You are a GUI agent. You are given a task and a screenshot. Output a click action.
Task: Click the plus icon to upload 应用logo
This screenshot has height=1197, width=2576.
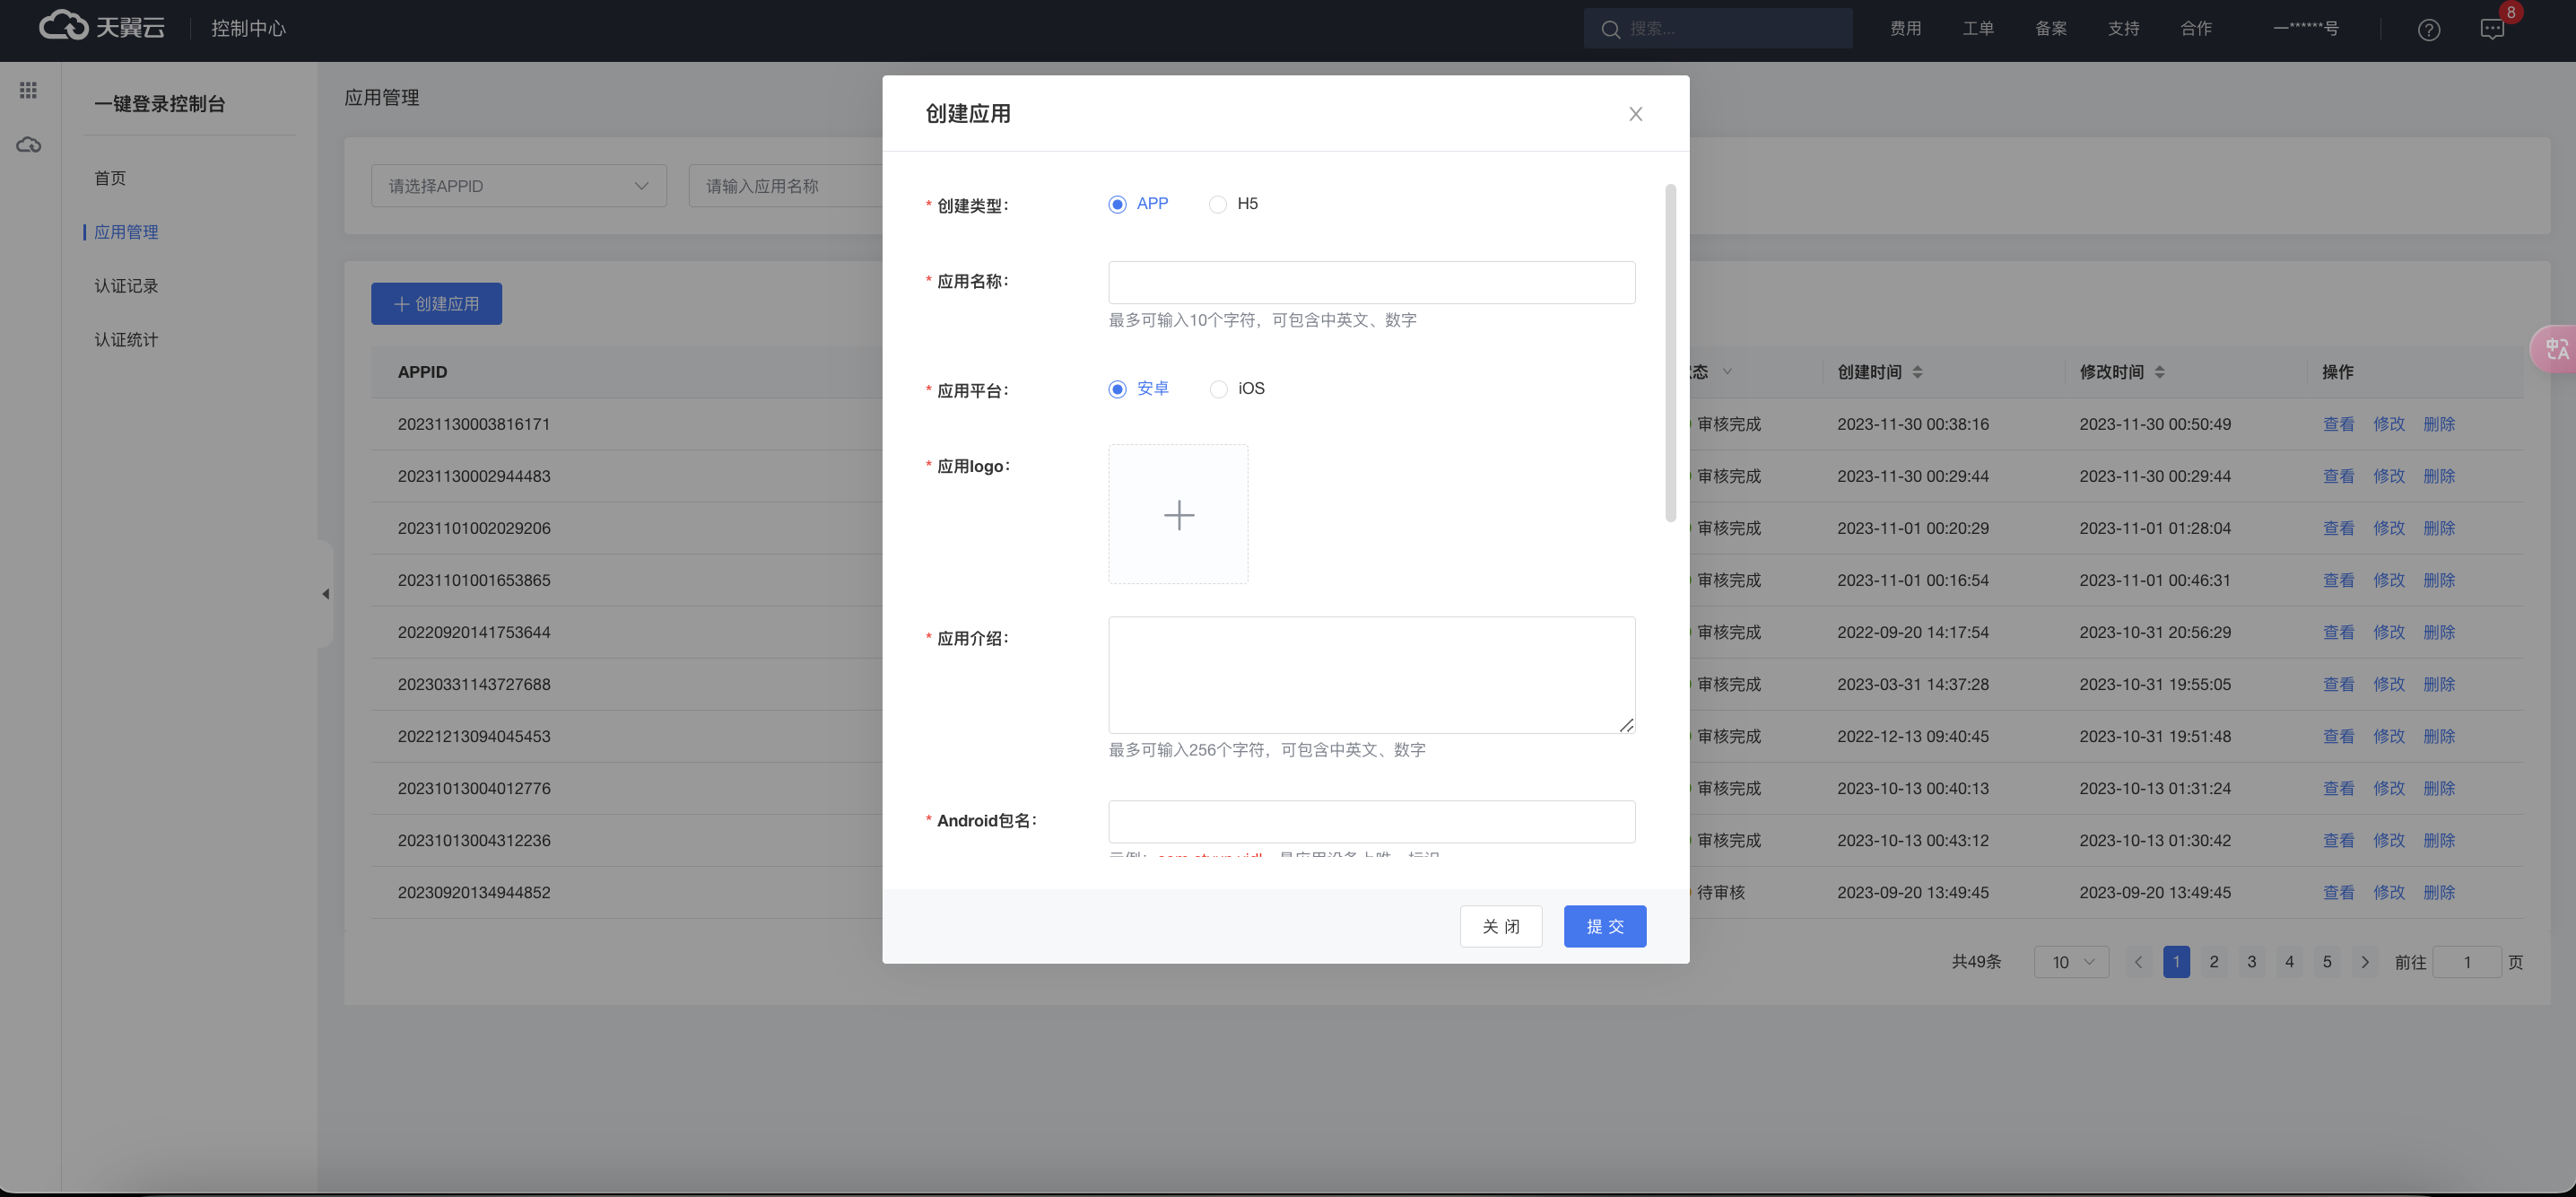pyautogui.click(x=1178, y=514)
